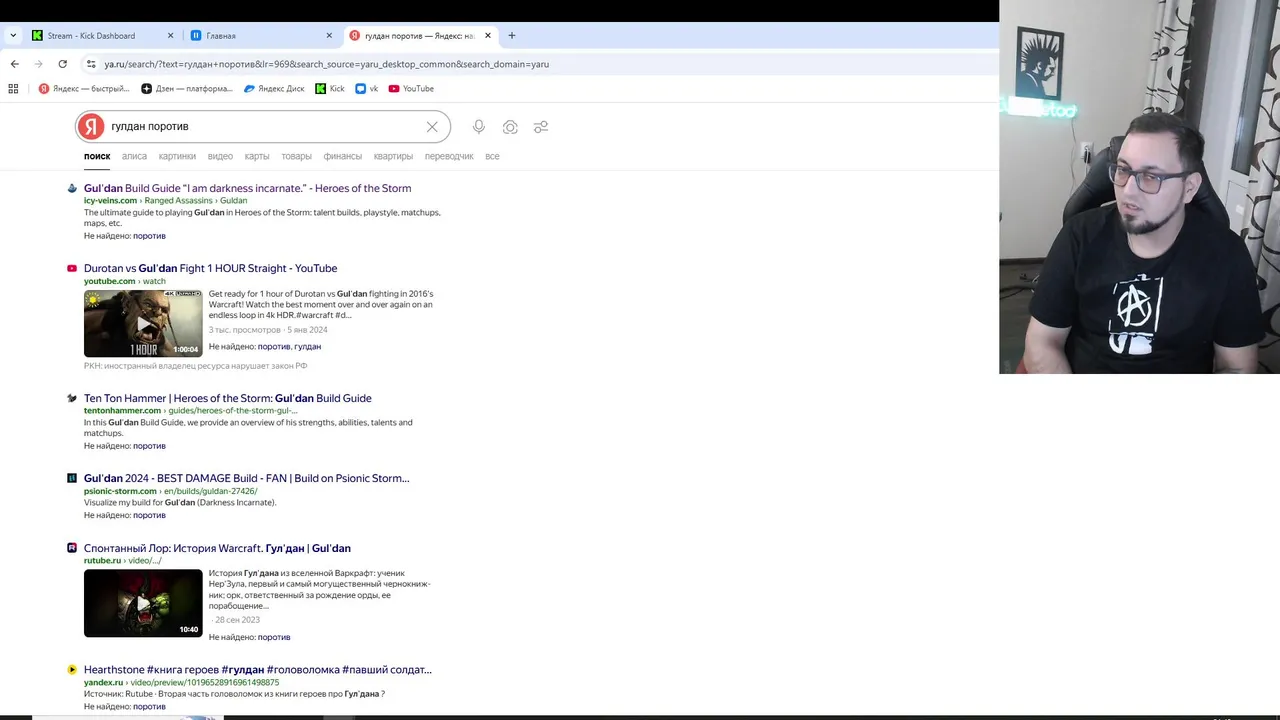Click the Yandex Я logo
The height and width of the screenshot is (720, 1280).
(91, 127)
